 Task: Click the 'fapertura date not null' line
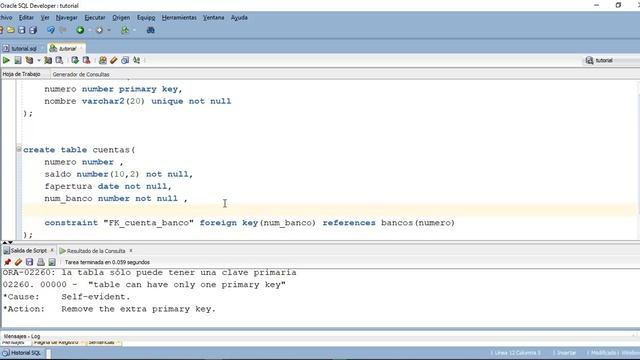[x=108, y=186]
